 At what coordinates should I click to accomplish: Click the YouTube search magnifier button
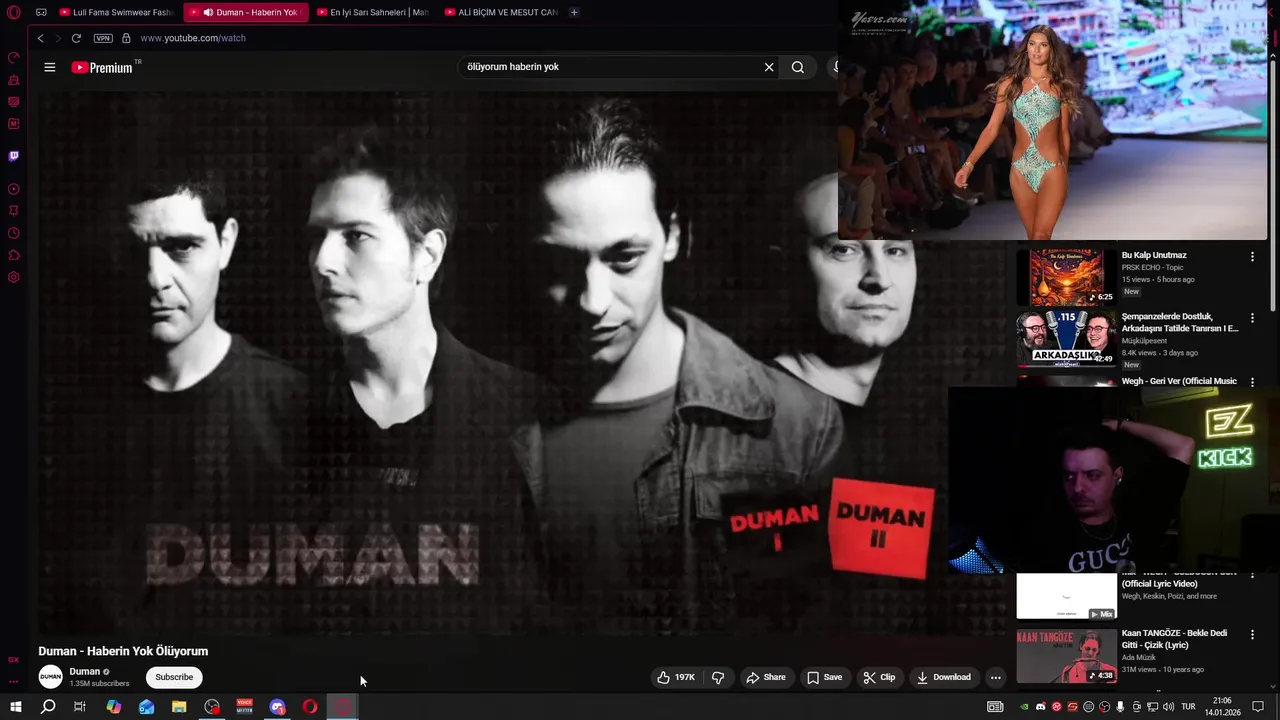tap(798, 67)
